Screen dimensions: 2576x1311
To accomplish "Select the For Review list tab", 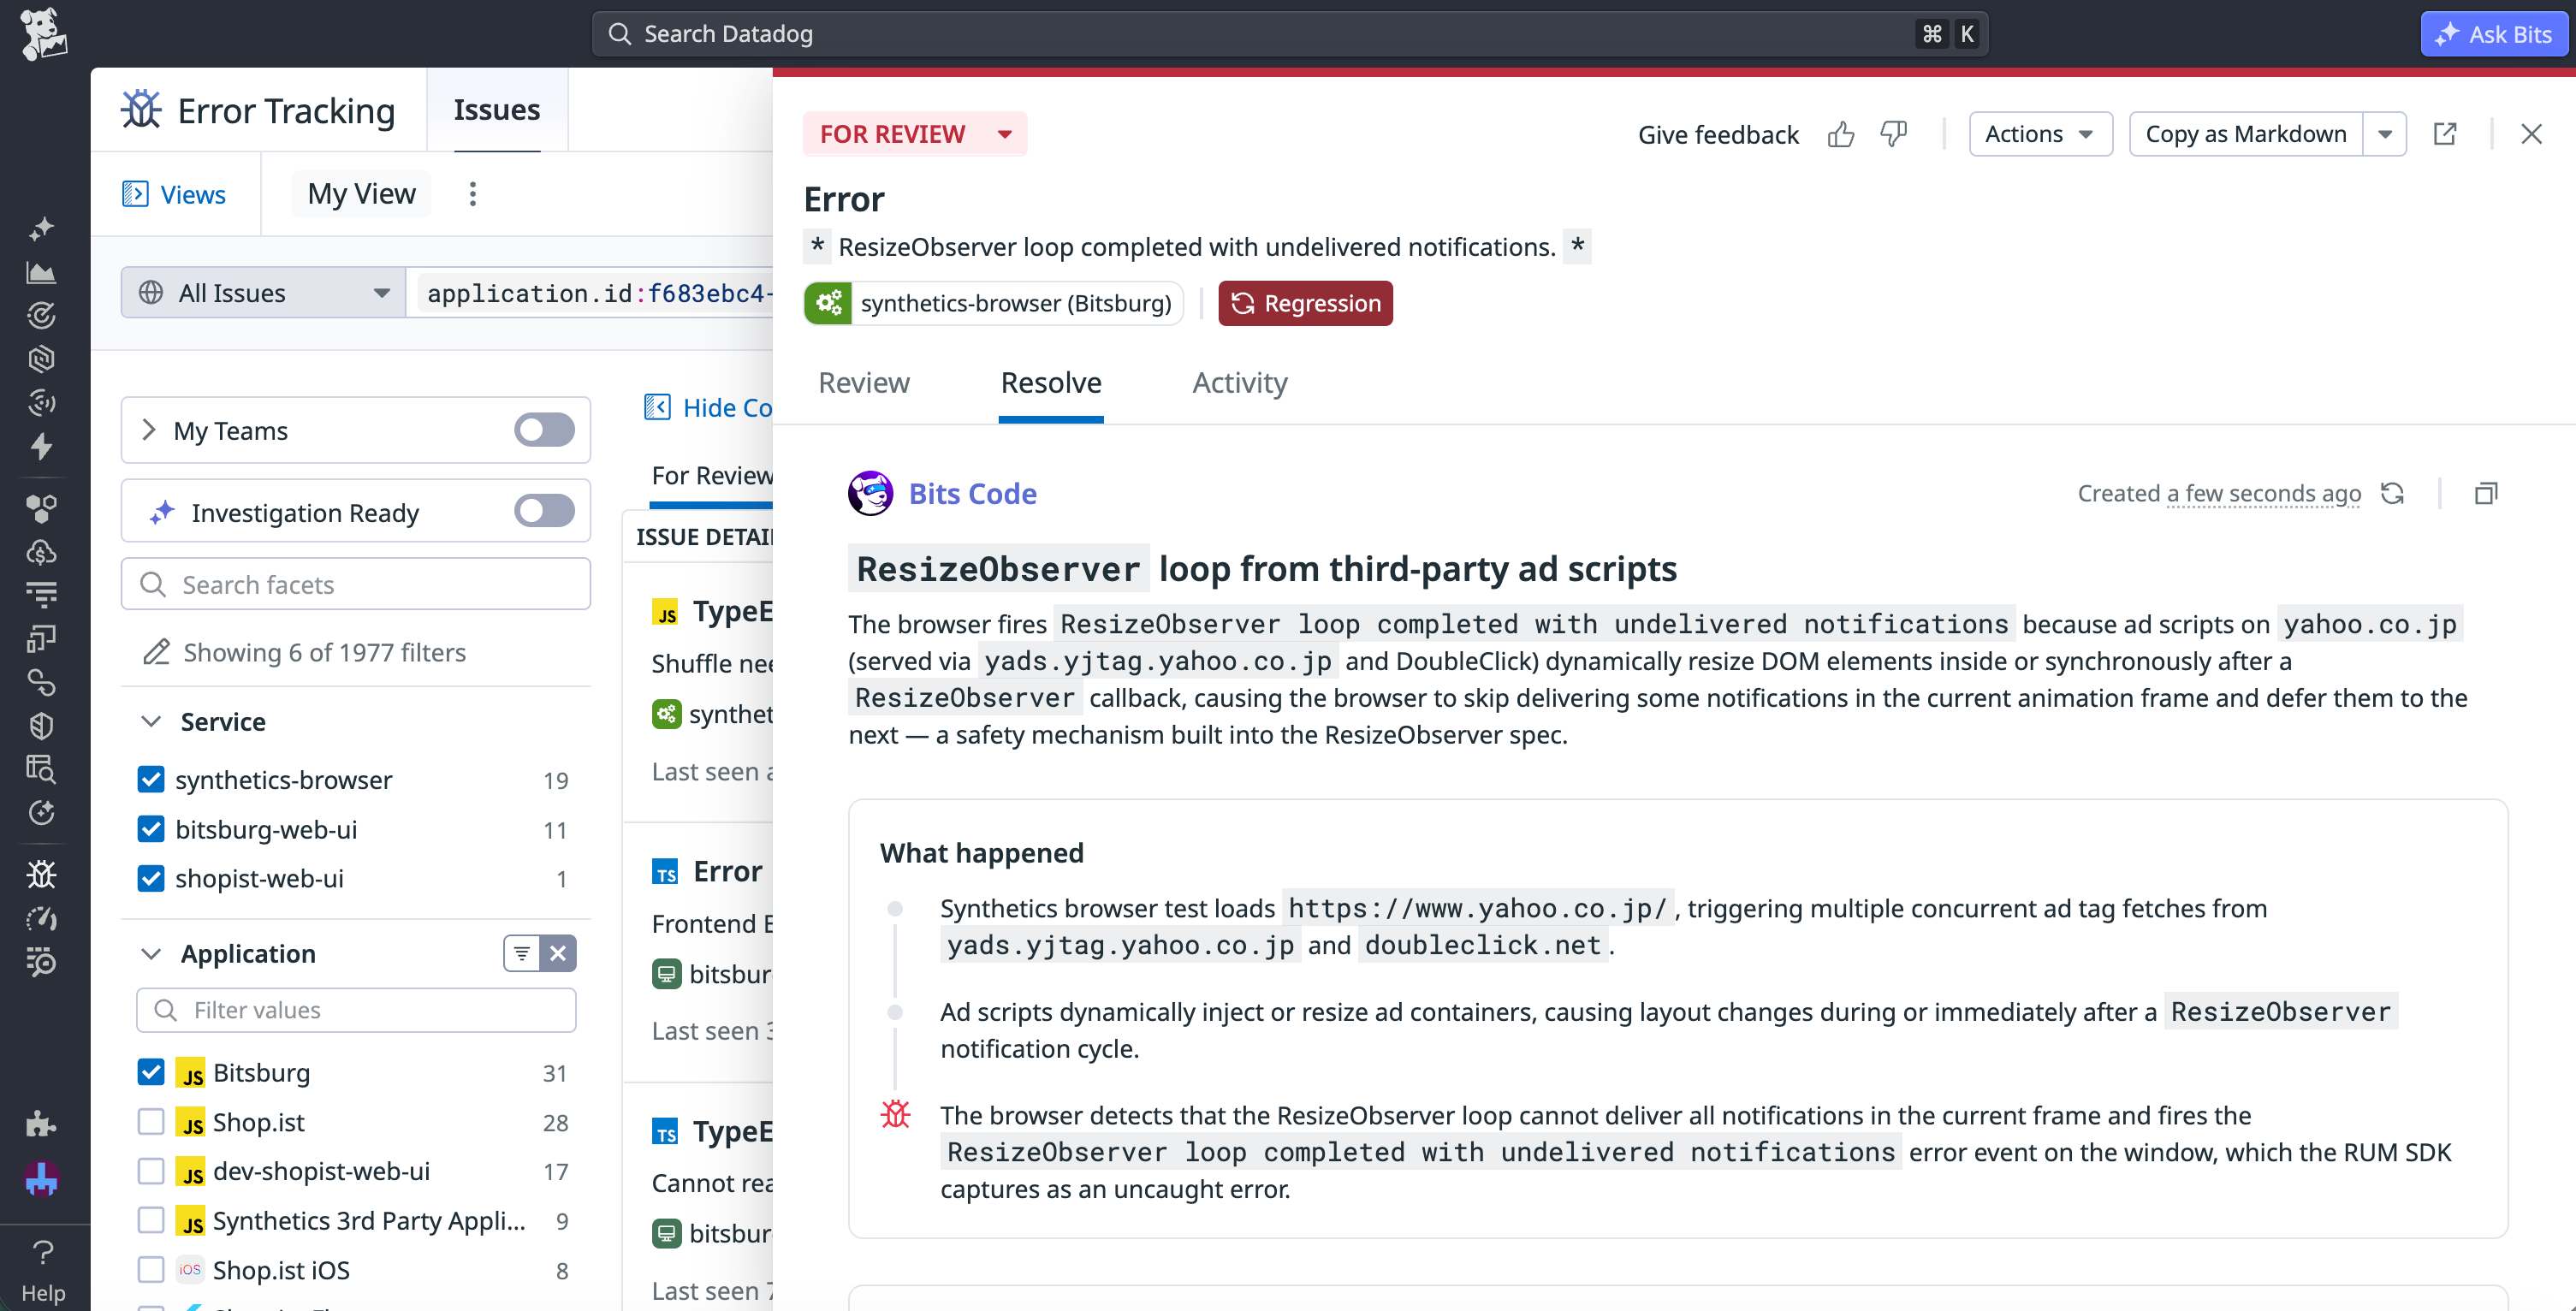I will pos(712,476).
